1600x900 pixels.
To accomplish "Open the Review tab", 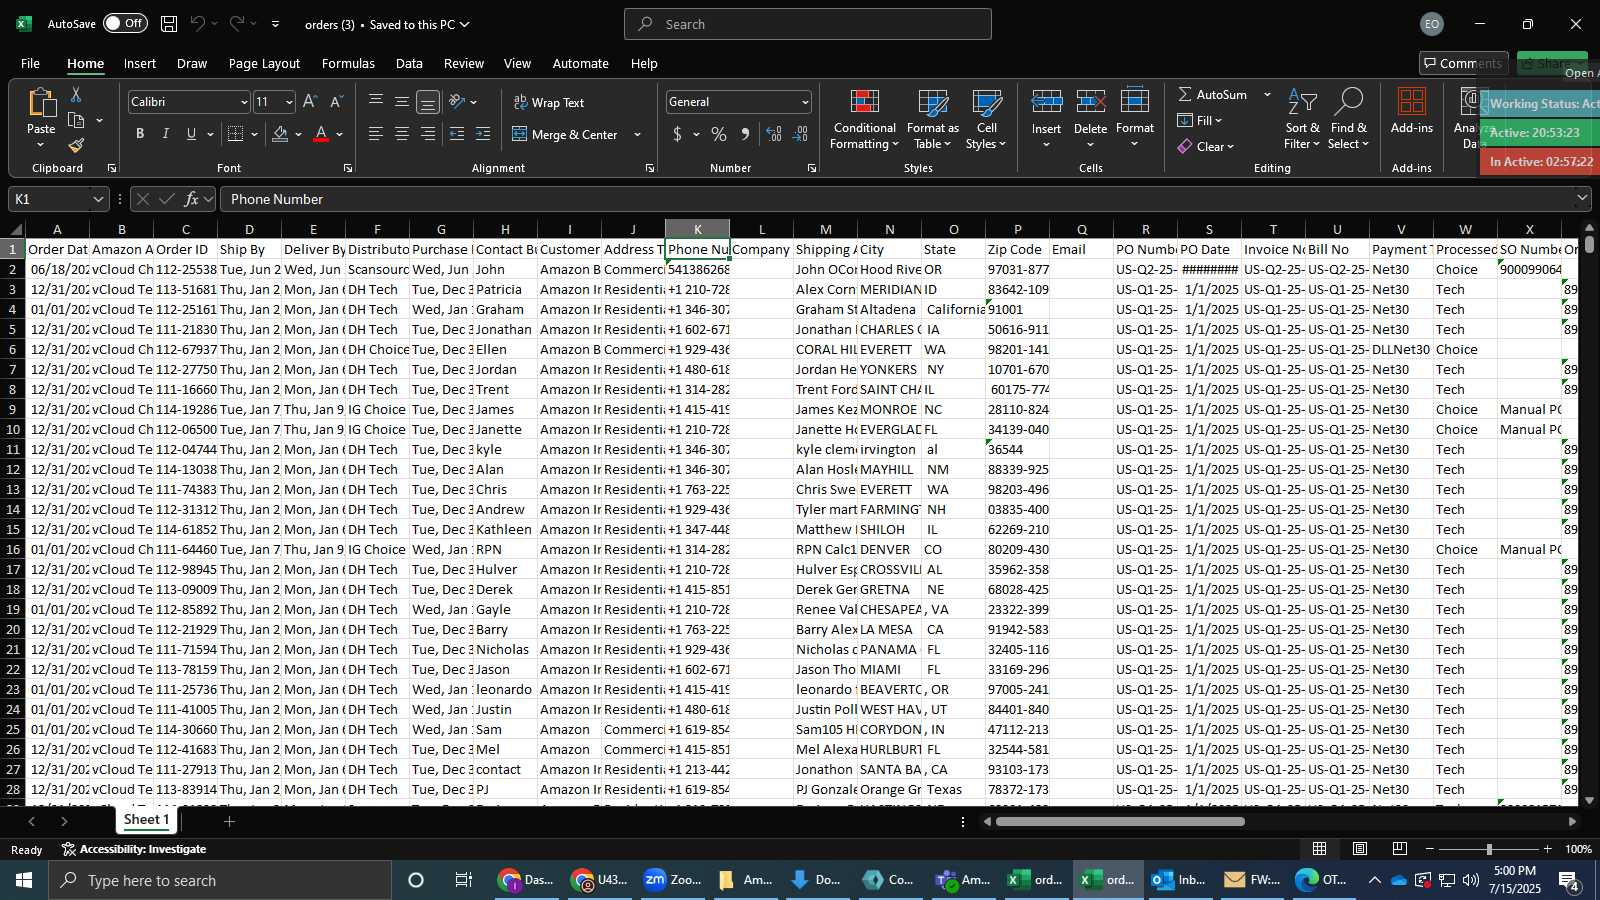I will tap(464, 63).
